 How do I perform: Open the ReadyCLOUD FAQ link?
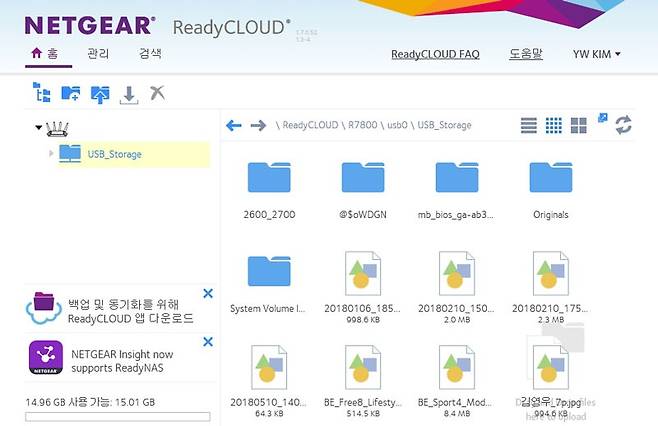click(435, 54)
